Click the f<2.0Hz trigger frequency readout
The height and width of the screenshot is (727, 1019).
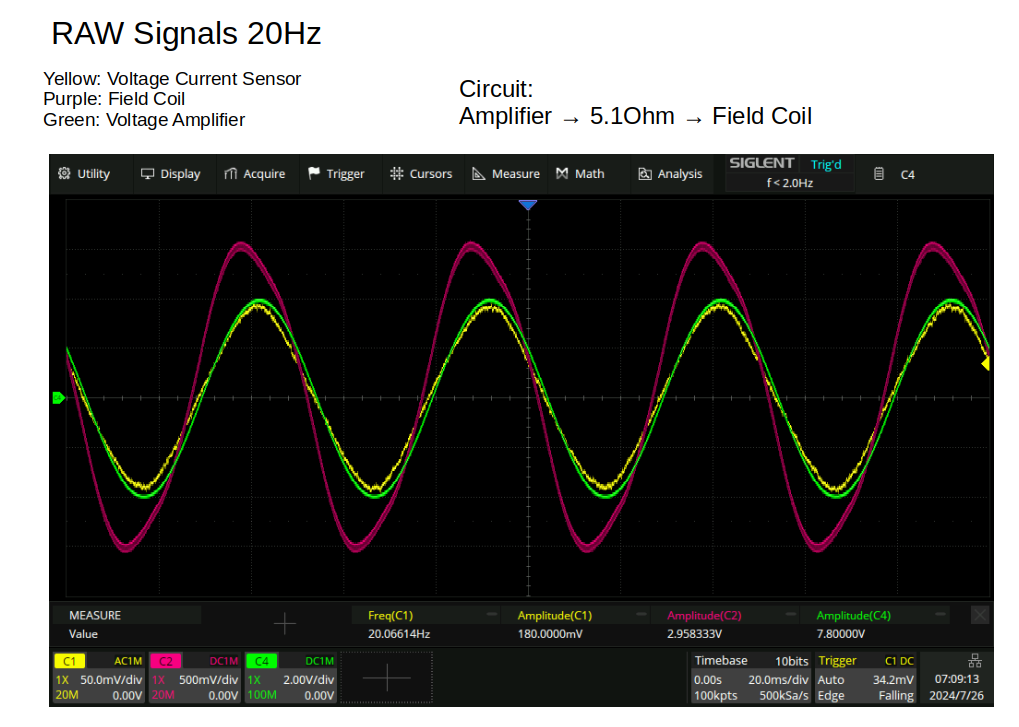click(x=790, y=183)
